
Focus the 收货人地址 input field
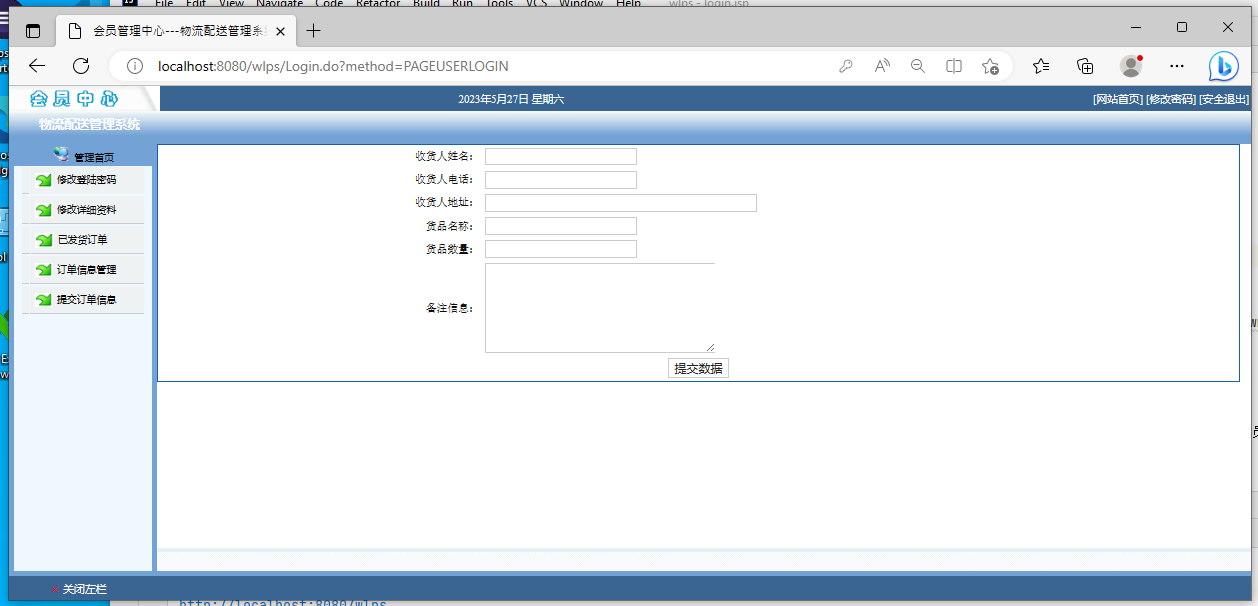621,203
